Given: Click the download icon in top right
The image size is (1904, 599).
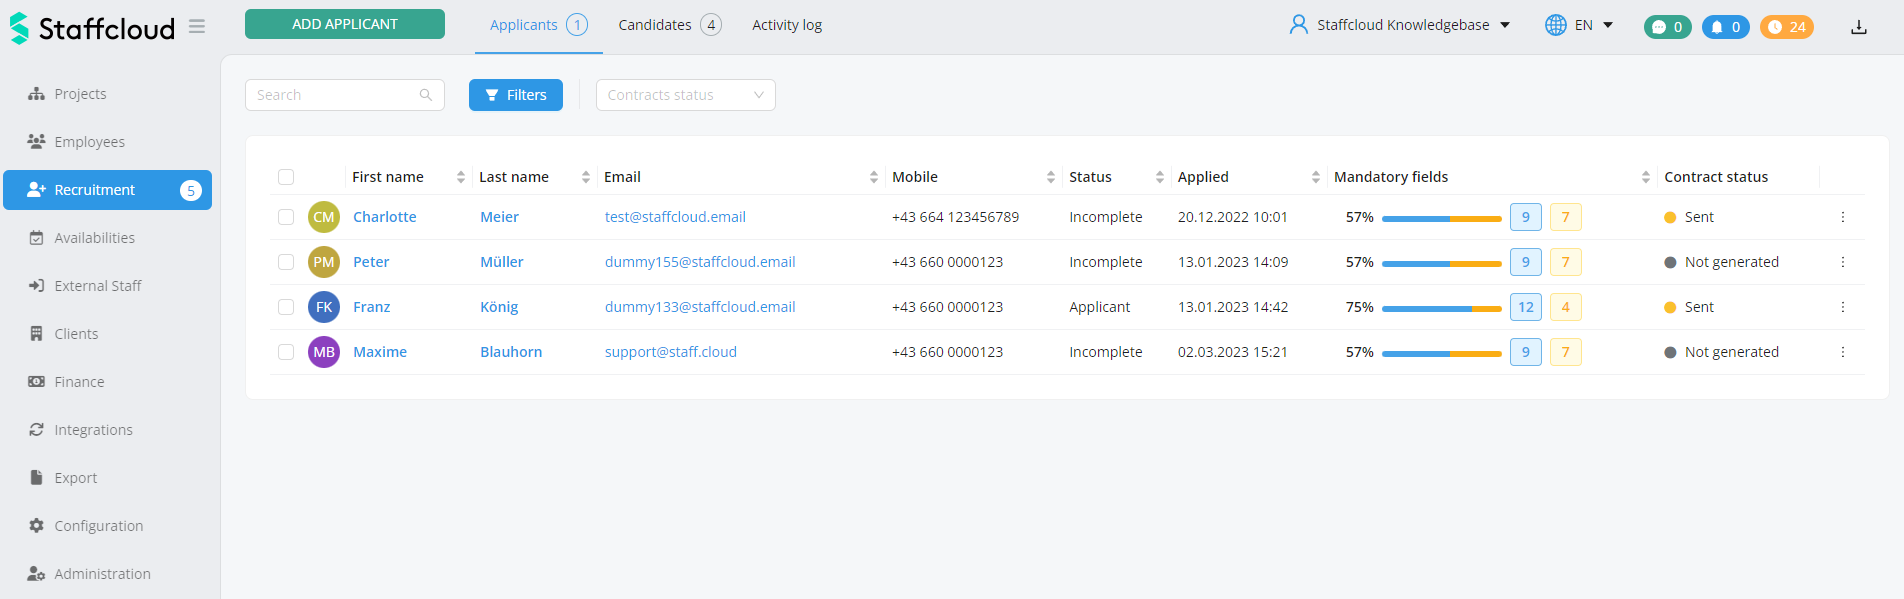Looking at the screenshot, I should click(x=1858, y=27).
